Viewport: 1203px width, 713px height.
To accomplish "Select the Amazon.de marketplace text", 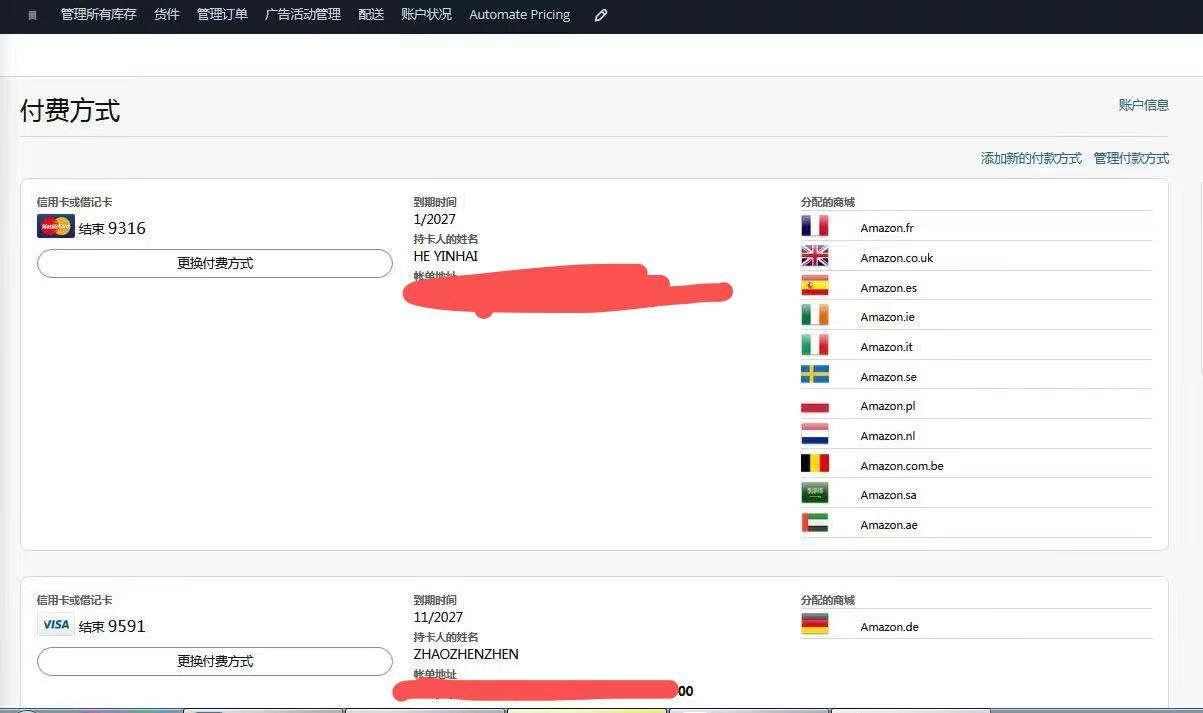I will pyautogui.click(x=890, y=627).
